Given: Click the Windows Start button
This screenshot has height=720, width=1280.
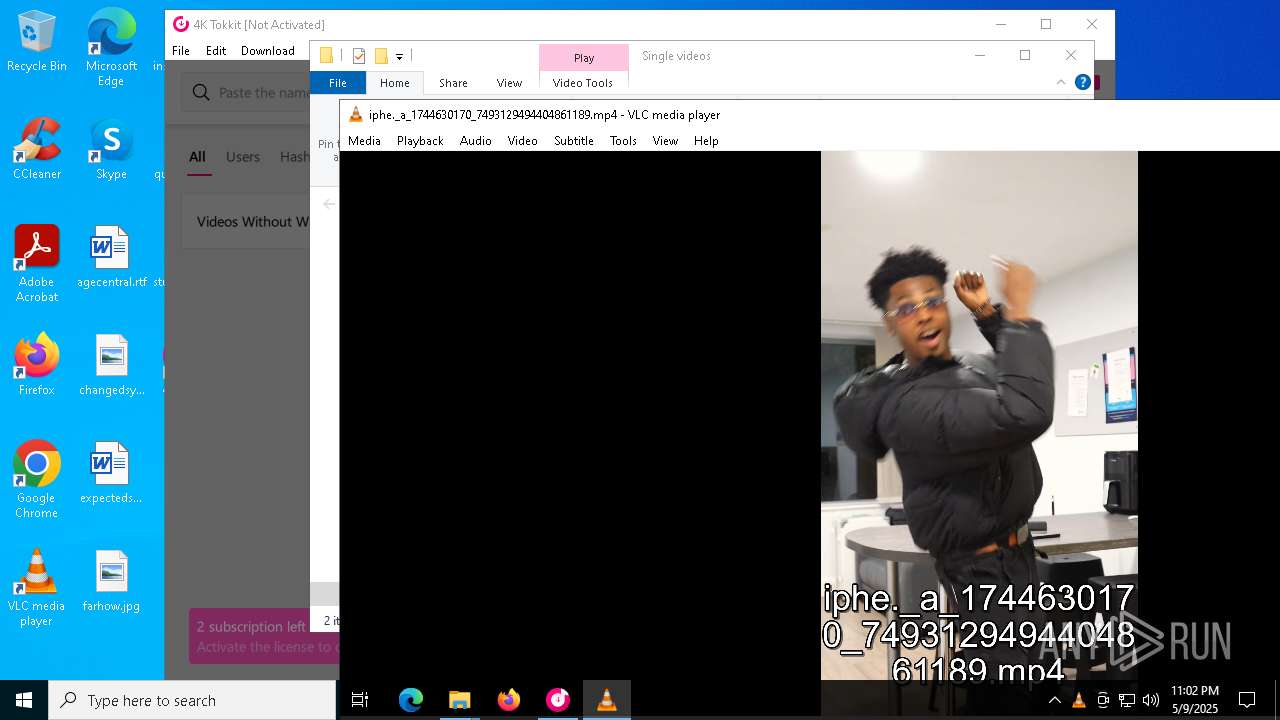Looking at the screenshot, I should (24, 700).
